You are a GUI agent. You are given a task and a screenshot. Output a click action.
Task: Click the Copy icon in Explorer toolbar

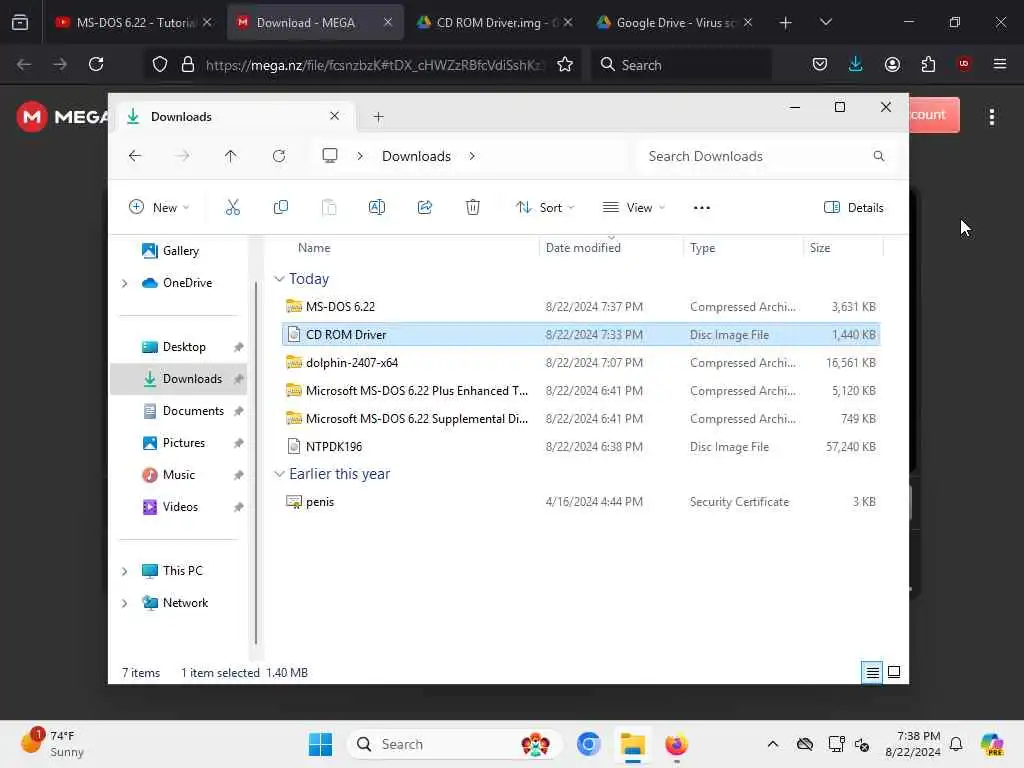281,208
